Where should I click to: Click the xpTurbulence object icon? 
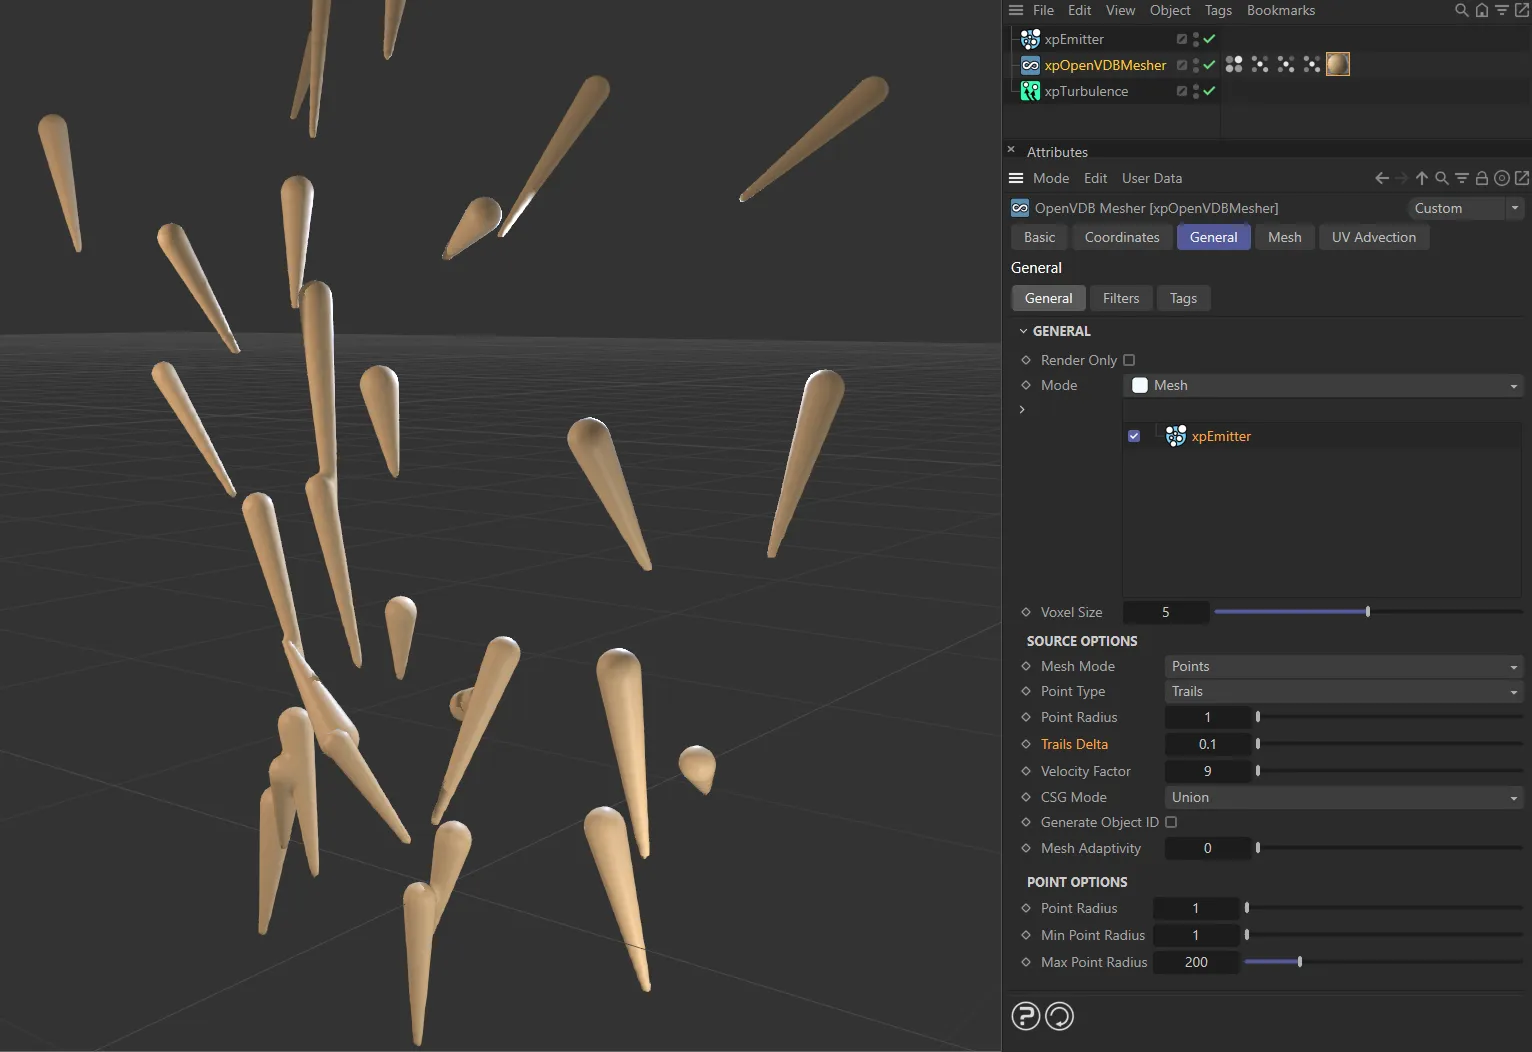coord(1030,91)
